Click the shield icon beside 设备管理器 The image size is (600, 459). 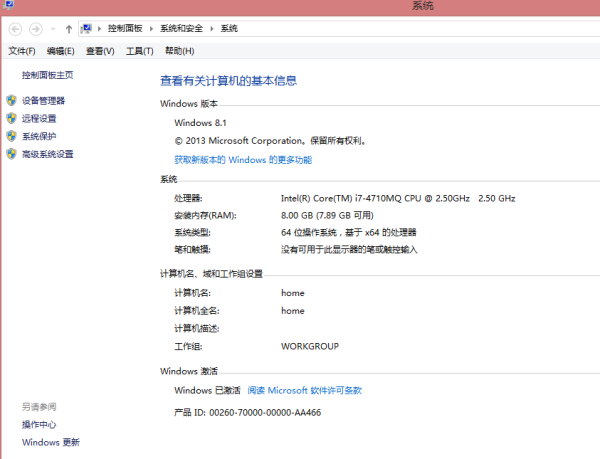point(11,101)
